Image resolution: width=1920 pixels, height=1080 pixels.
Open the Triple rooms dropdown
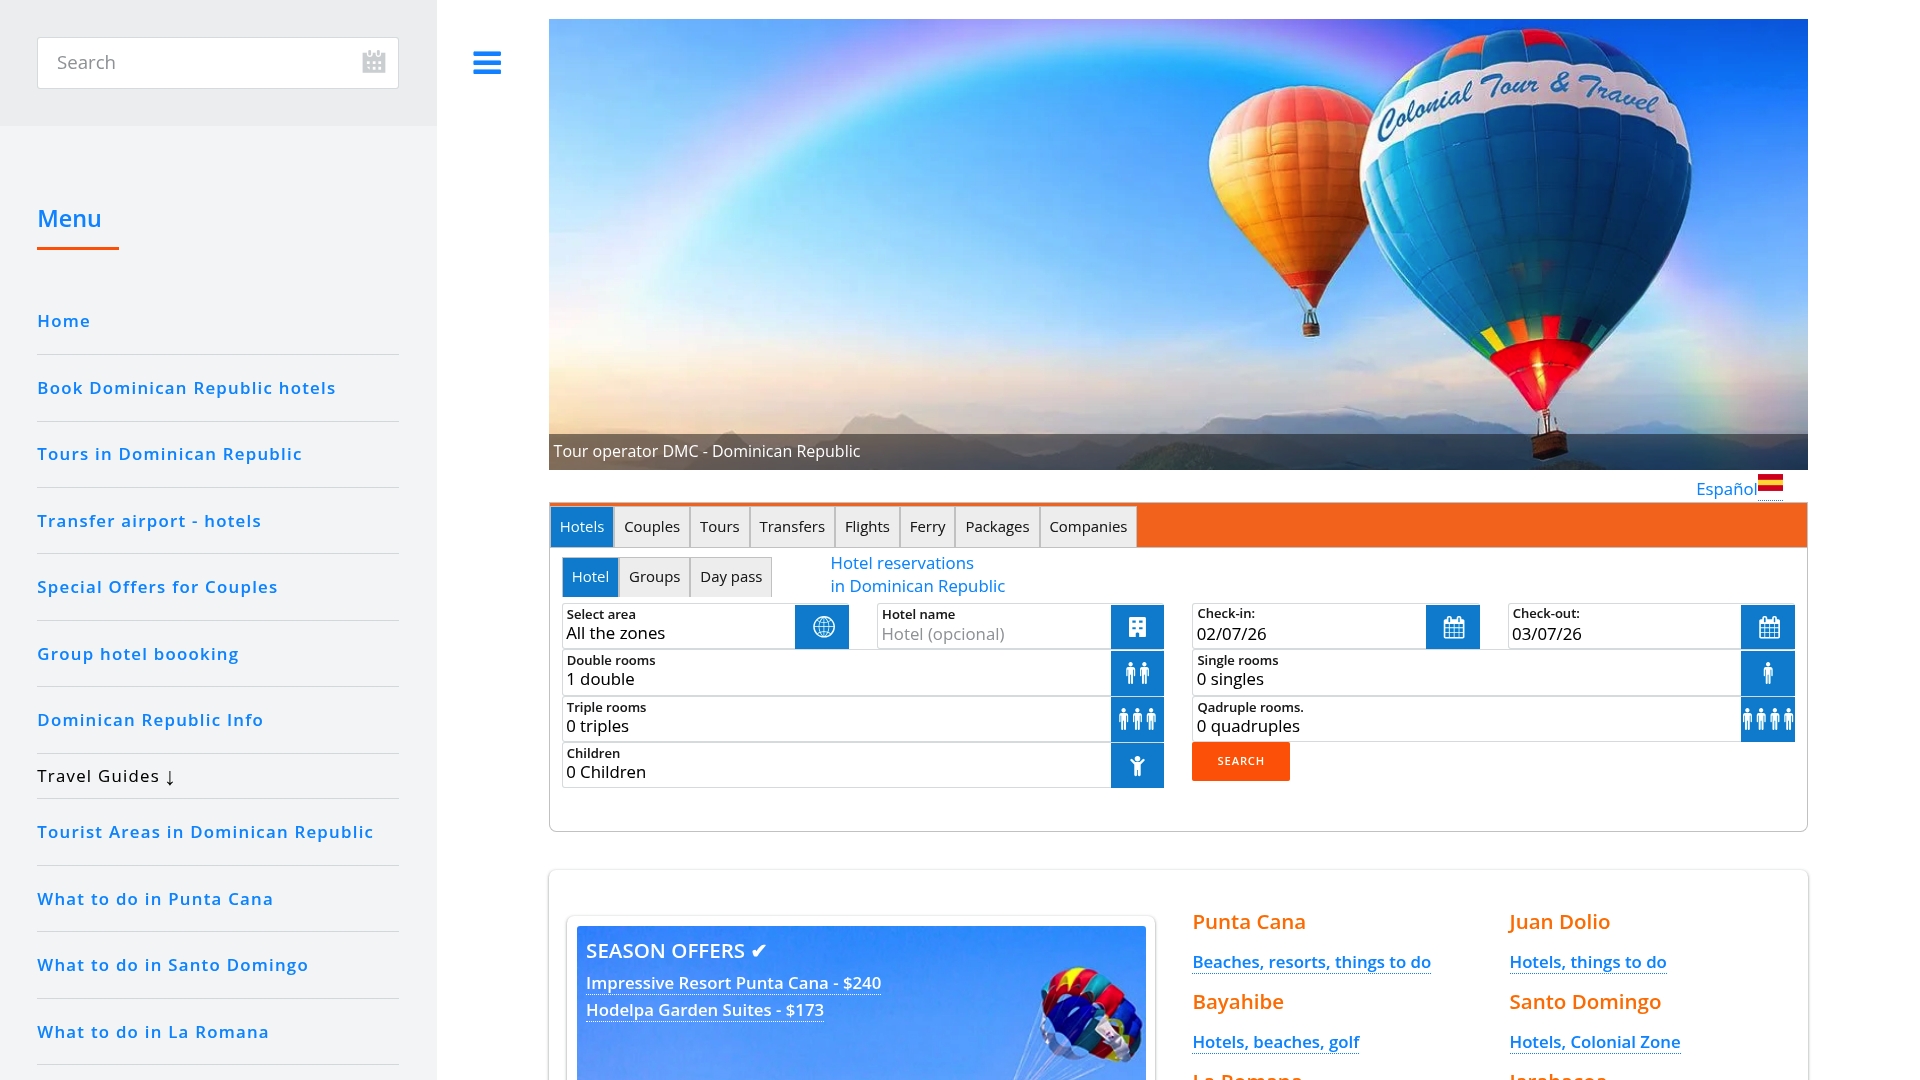point(836,719)
